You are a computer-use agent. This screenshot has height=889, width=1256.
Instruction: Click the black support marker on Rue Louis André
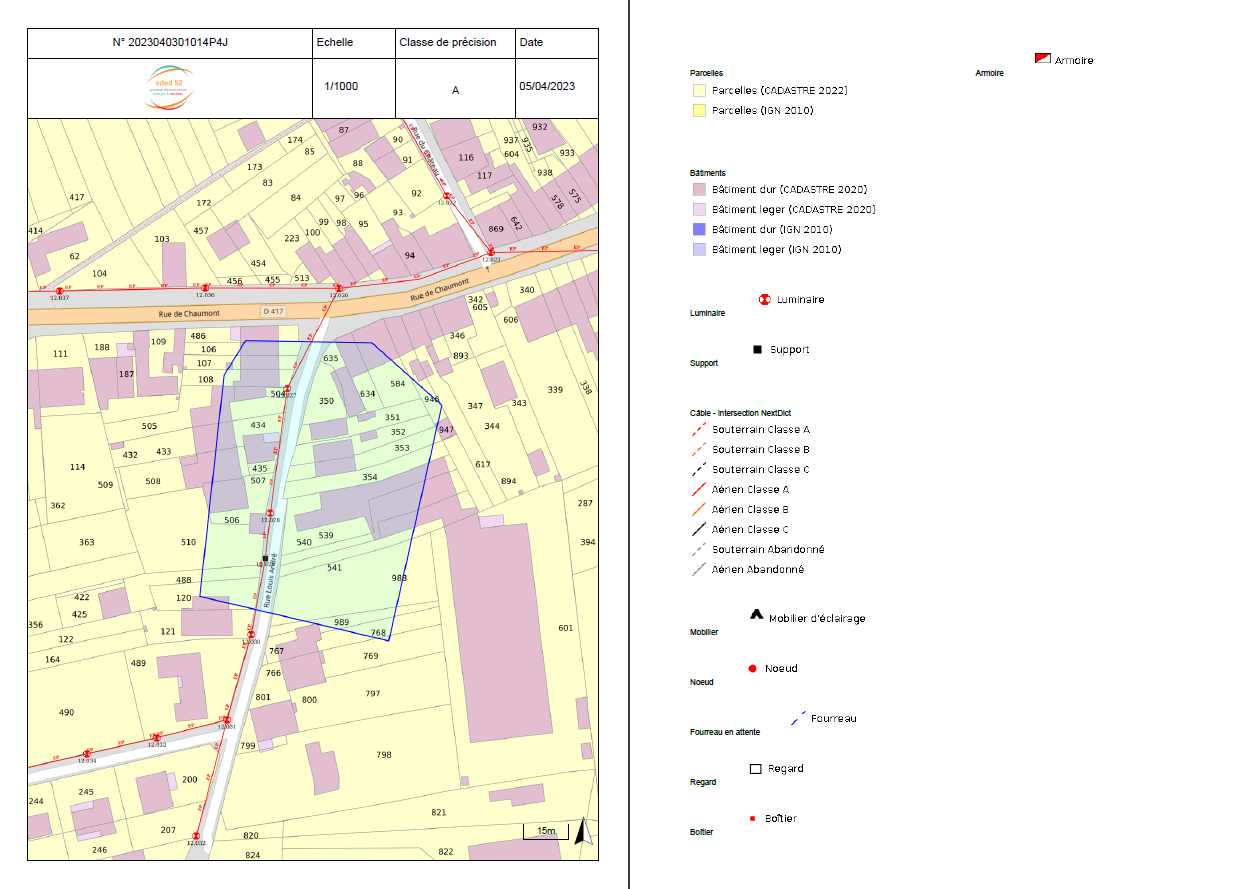[265, 558]
